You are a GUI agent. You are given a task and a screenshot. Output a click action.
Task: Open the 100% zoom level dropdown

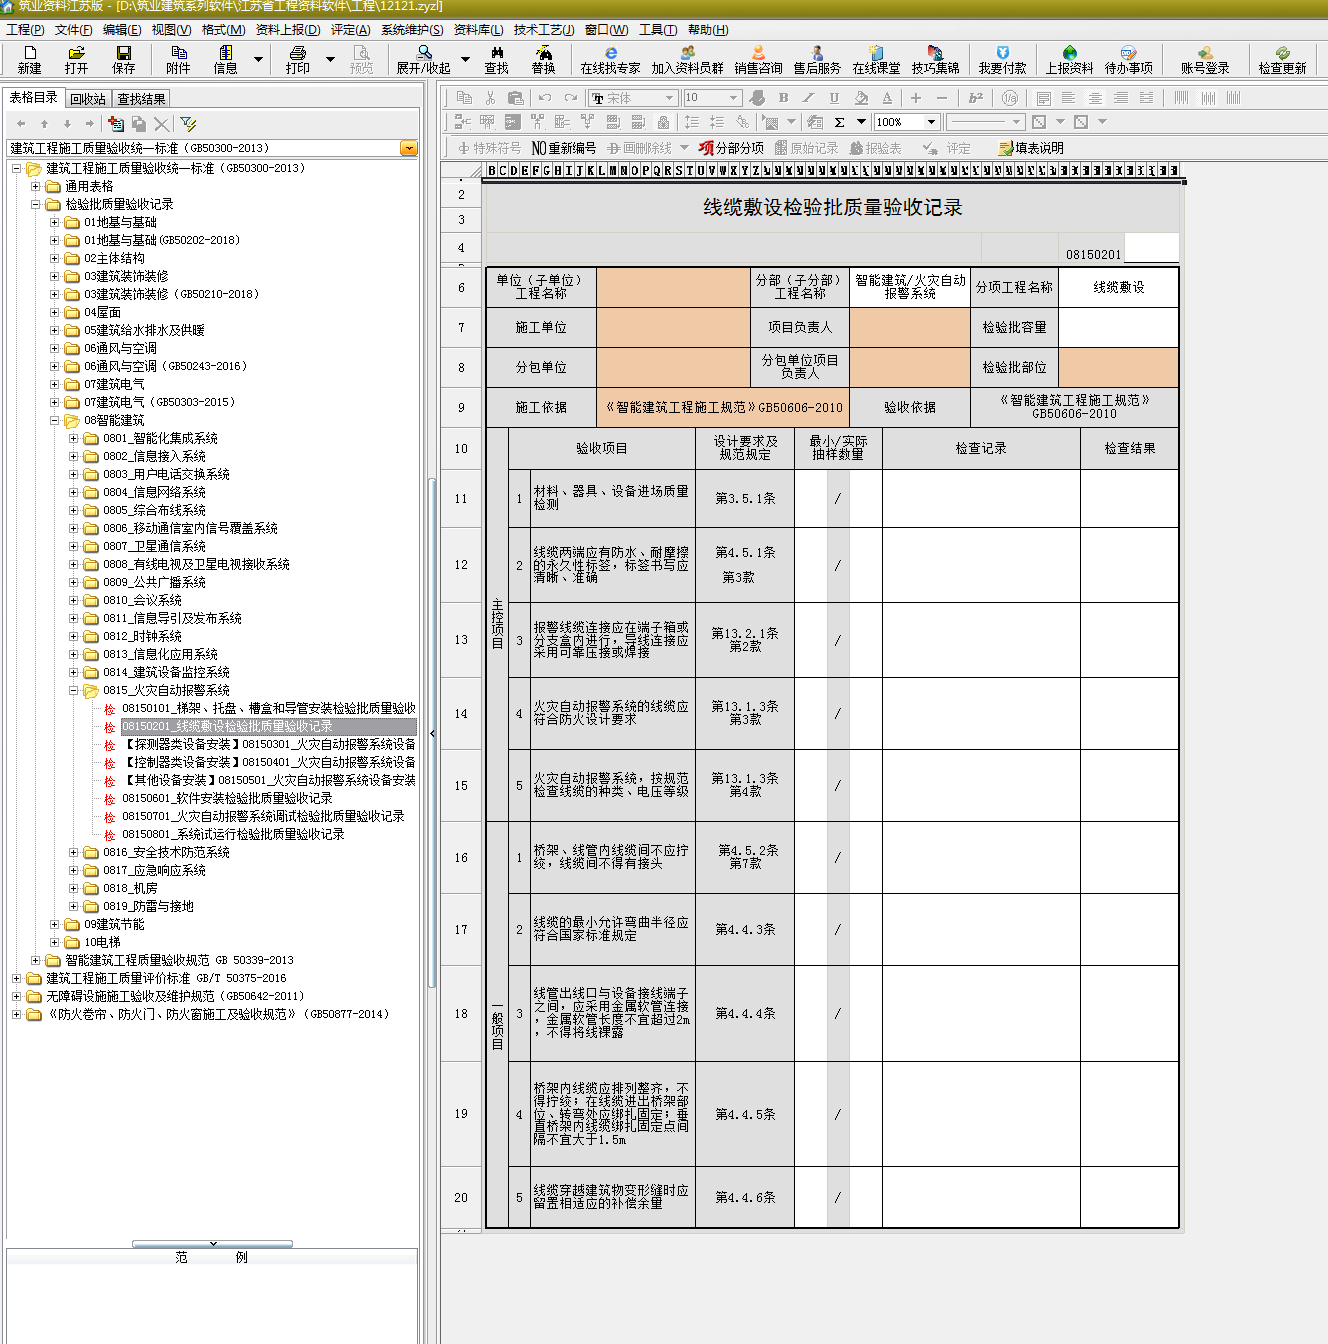pyautogui.click(x=931, y=122)
